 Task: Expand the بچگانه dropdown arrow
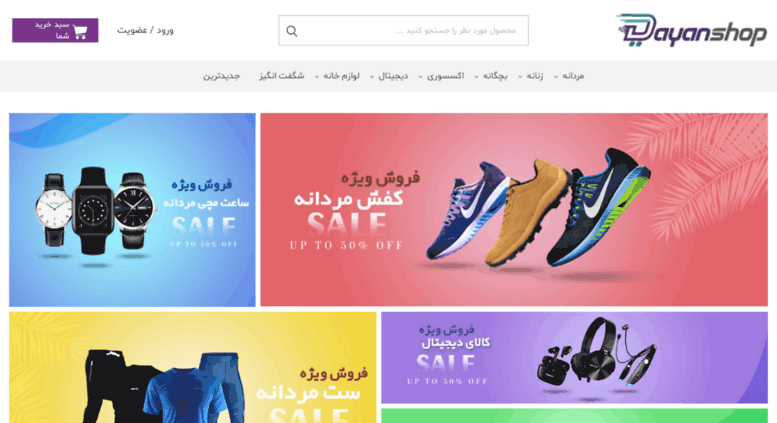pos(476,77)
